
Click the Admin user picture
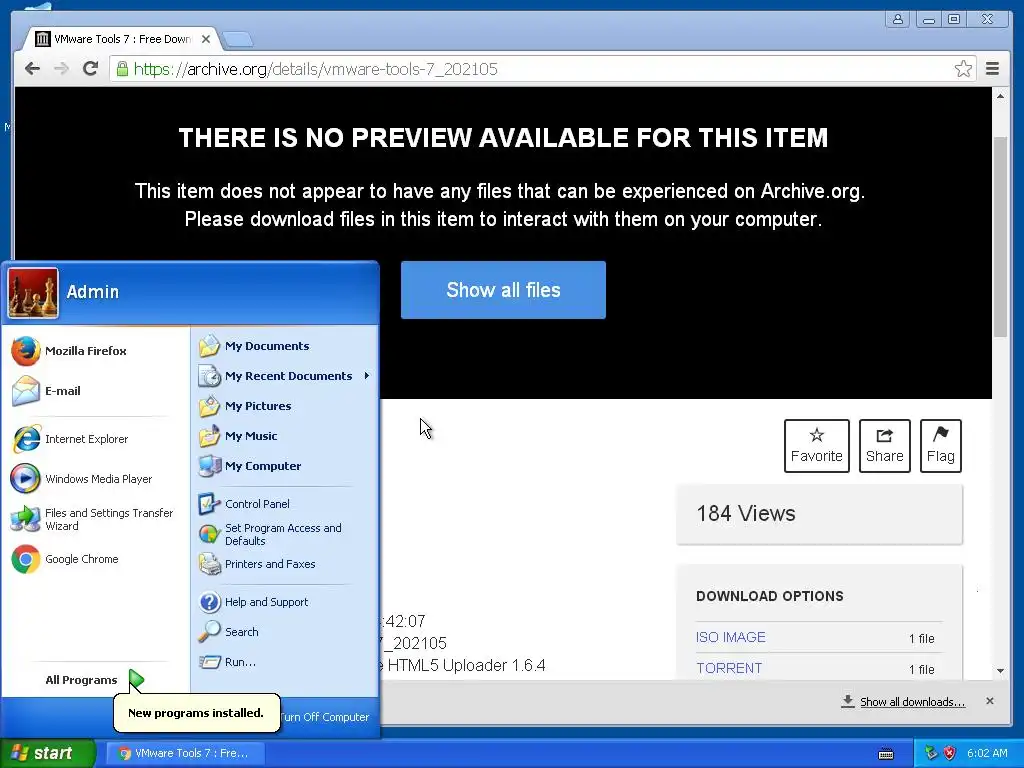[x=33, y=293]
